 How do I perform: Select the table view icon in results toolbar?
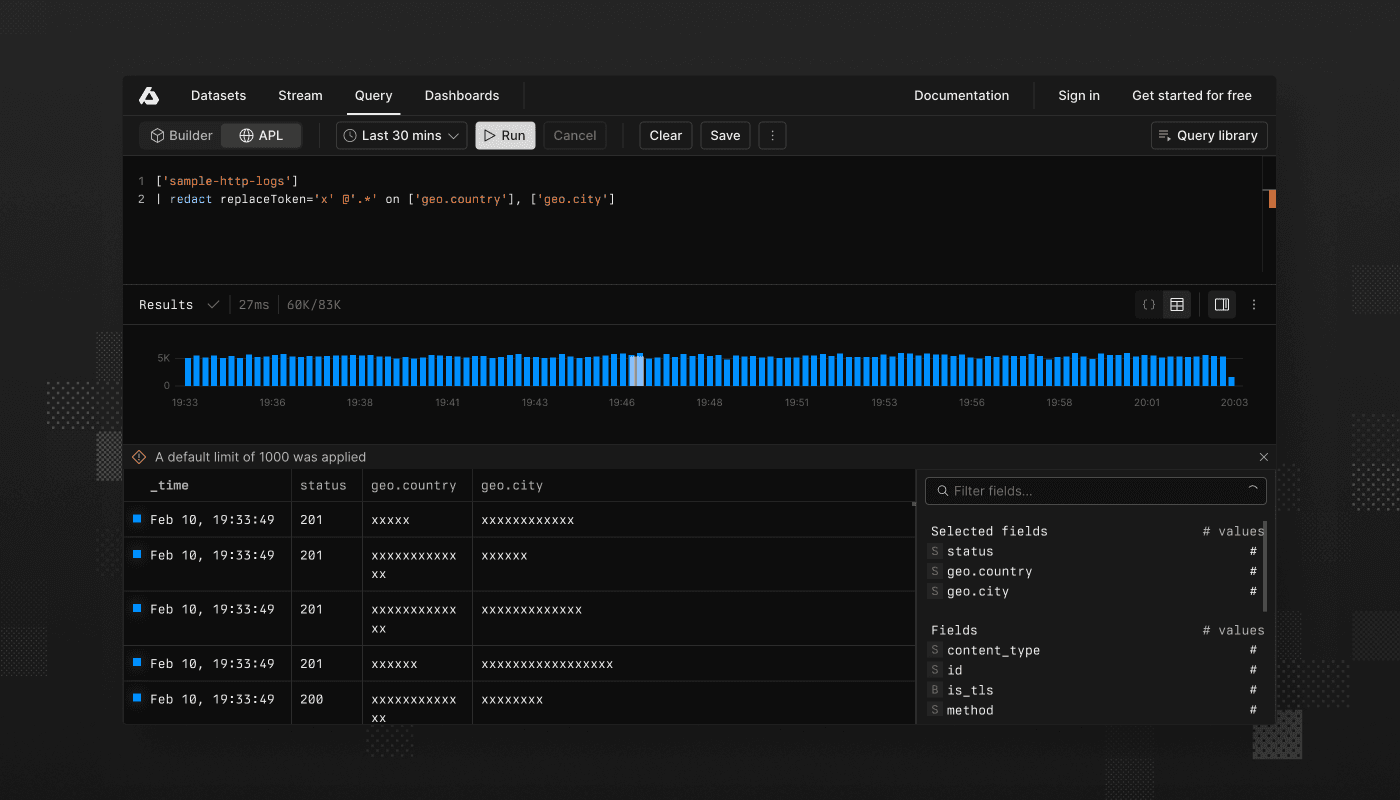[x=1176, y=304]
